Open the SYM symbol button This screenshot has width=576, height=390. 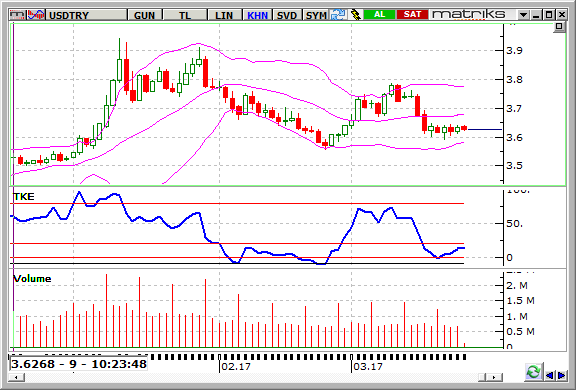pyautogui.click(x=316, y=15)
